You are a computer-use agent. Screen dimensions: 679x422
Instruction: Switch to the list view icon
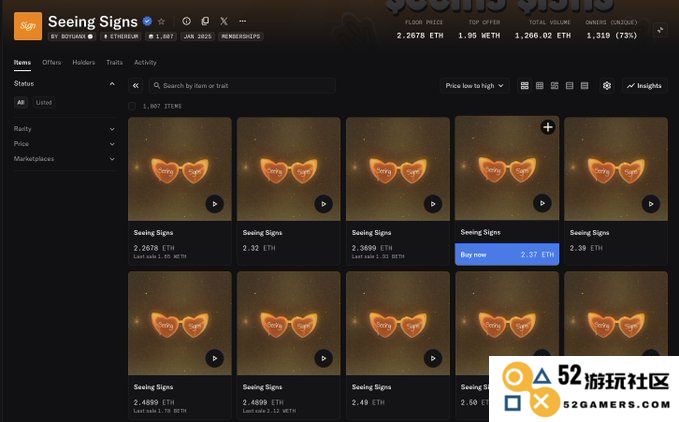[x=569, y=86]
